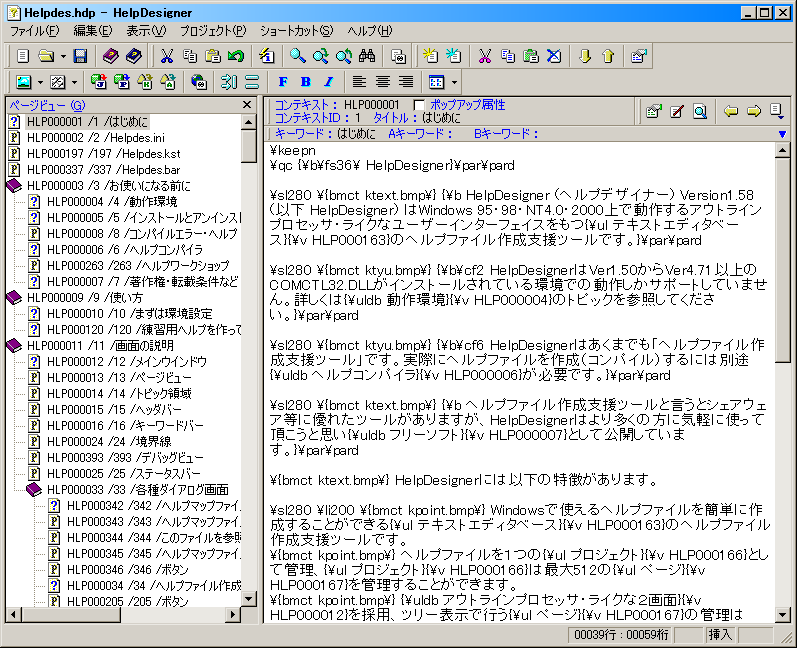
Task: Click the page tree vertical scrollbar down arrow
Action: tap(249, 598)
